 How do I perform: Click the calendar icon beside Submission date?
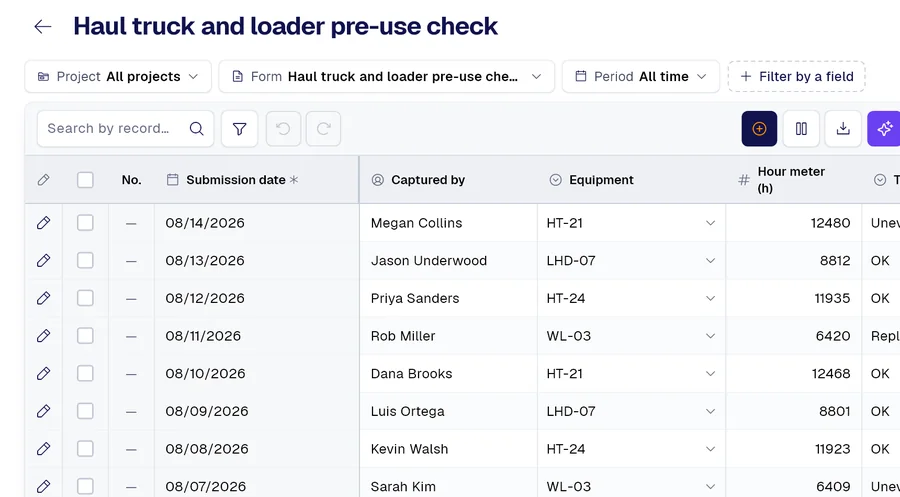pos(172,180)
